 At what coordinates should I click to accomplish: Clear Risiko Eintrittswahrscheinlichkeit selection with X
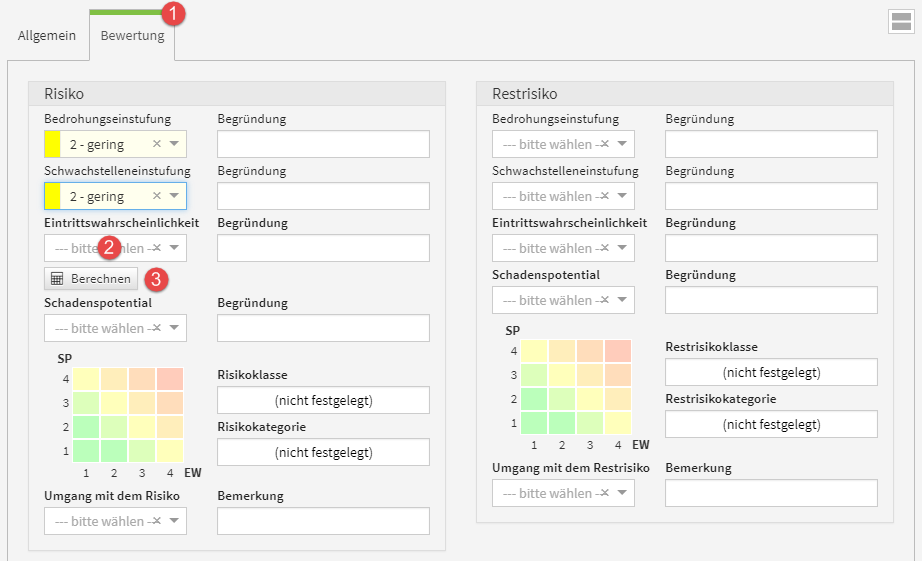156,248
